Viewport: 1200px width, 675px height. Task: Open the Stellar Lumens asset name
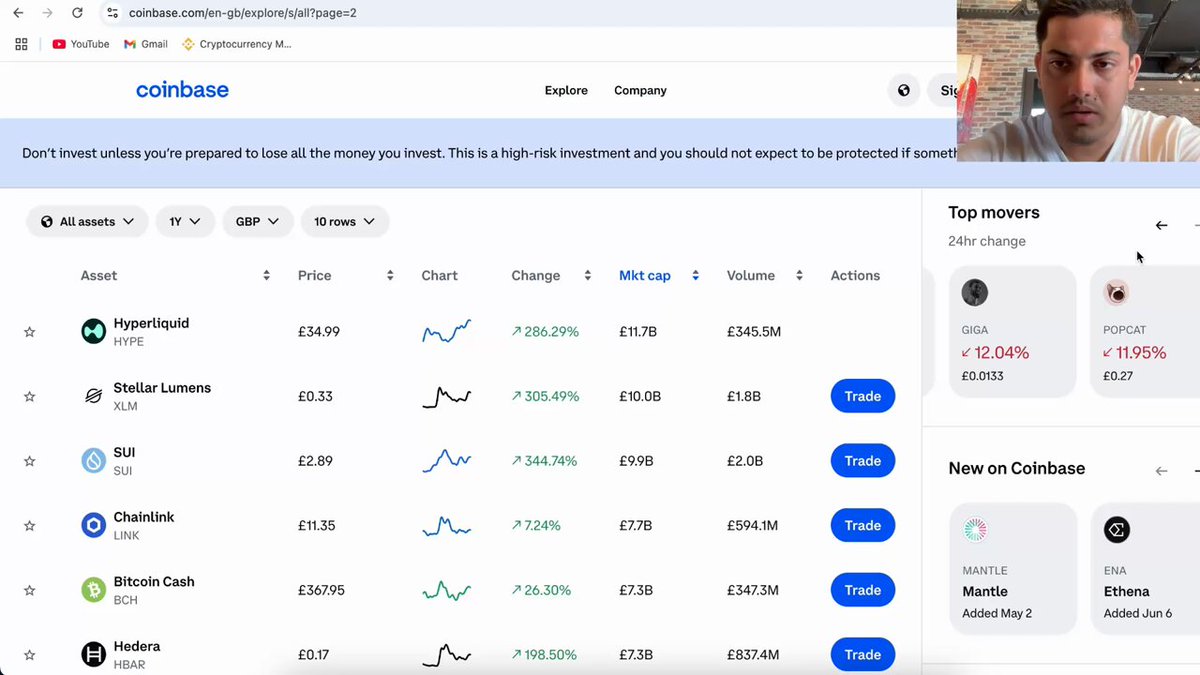tap(162, 388)
